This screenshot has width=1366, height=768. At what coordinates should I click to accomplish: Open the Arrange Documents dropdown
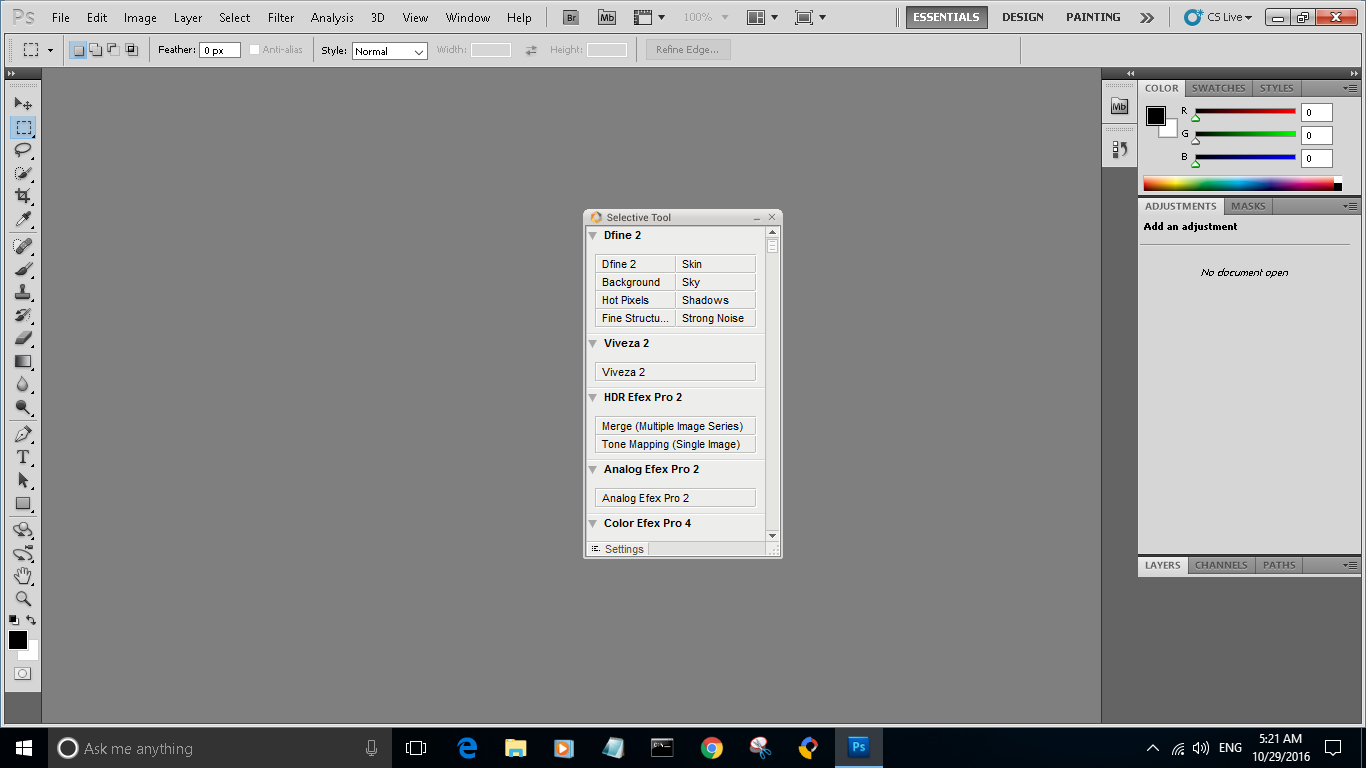click(764, 17)
